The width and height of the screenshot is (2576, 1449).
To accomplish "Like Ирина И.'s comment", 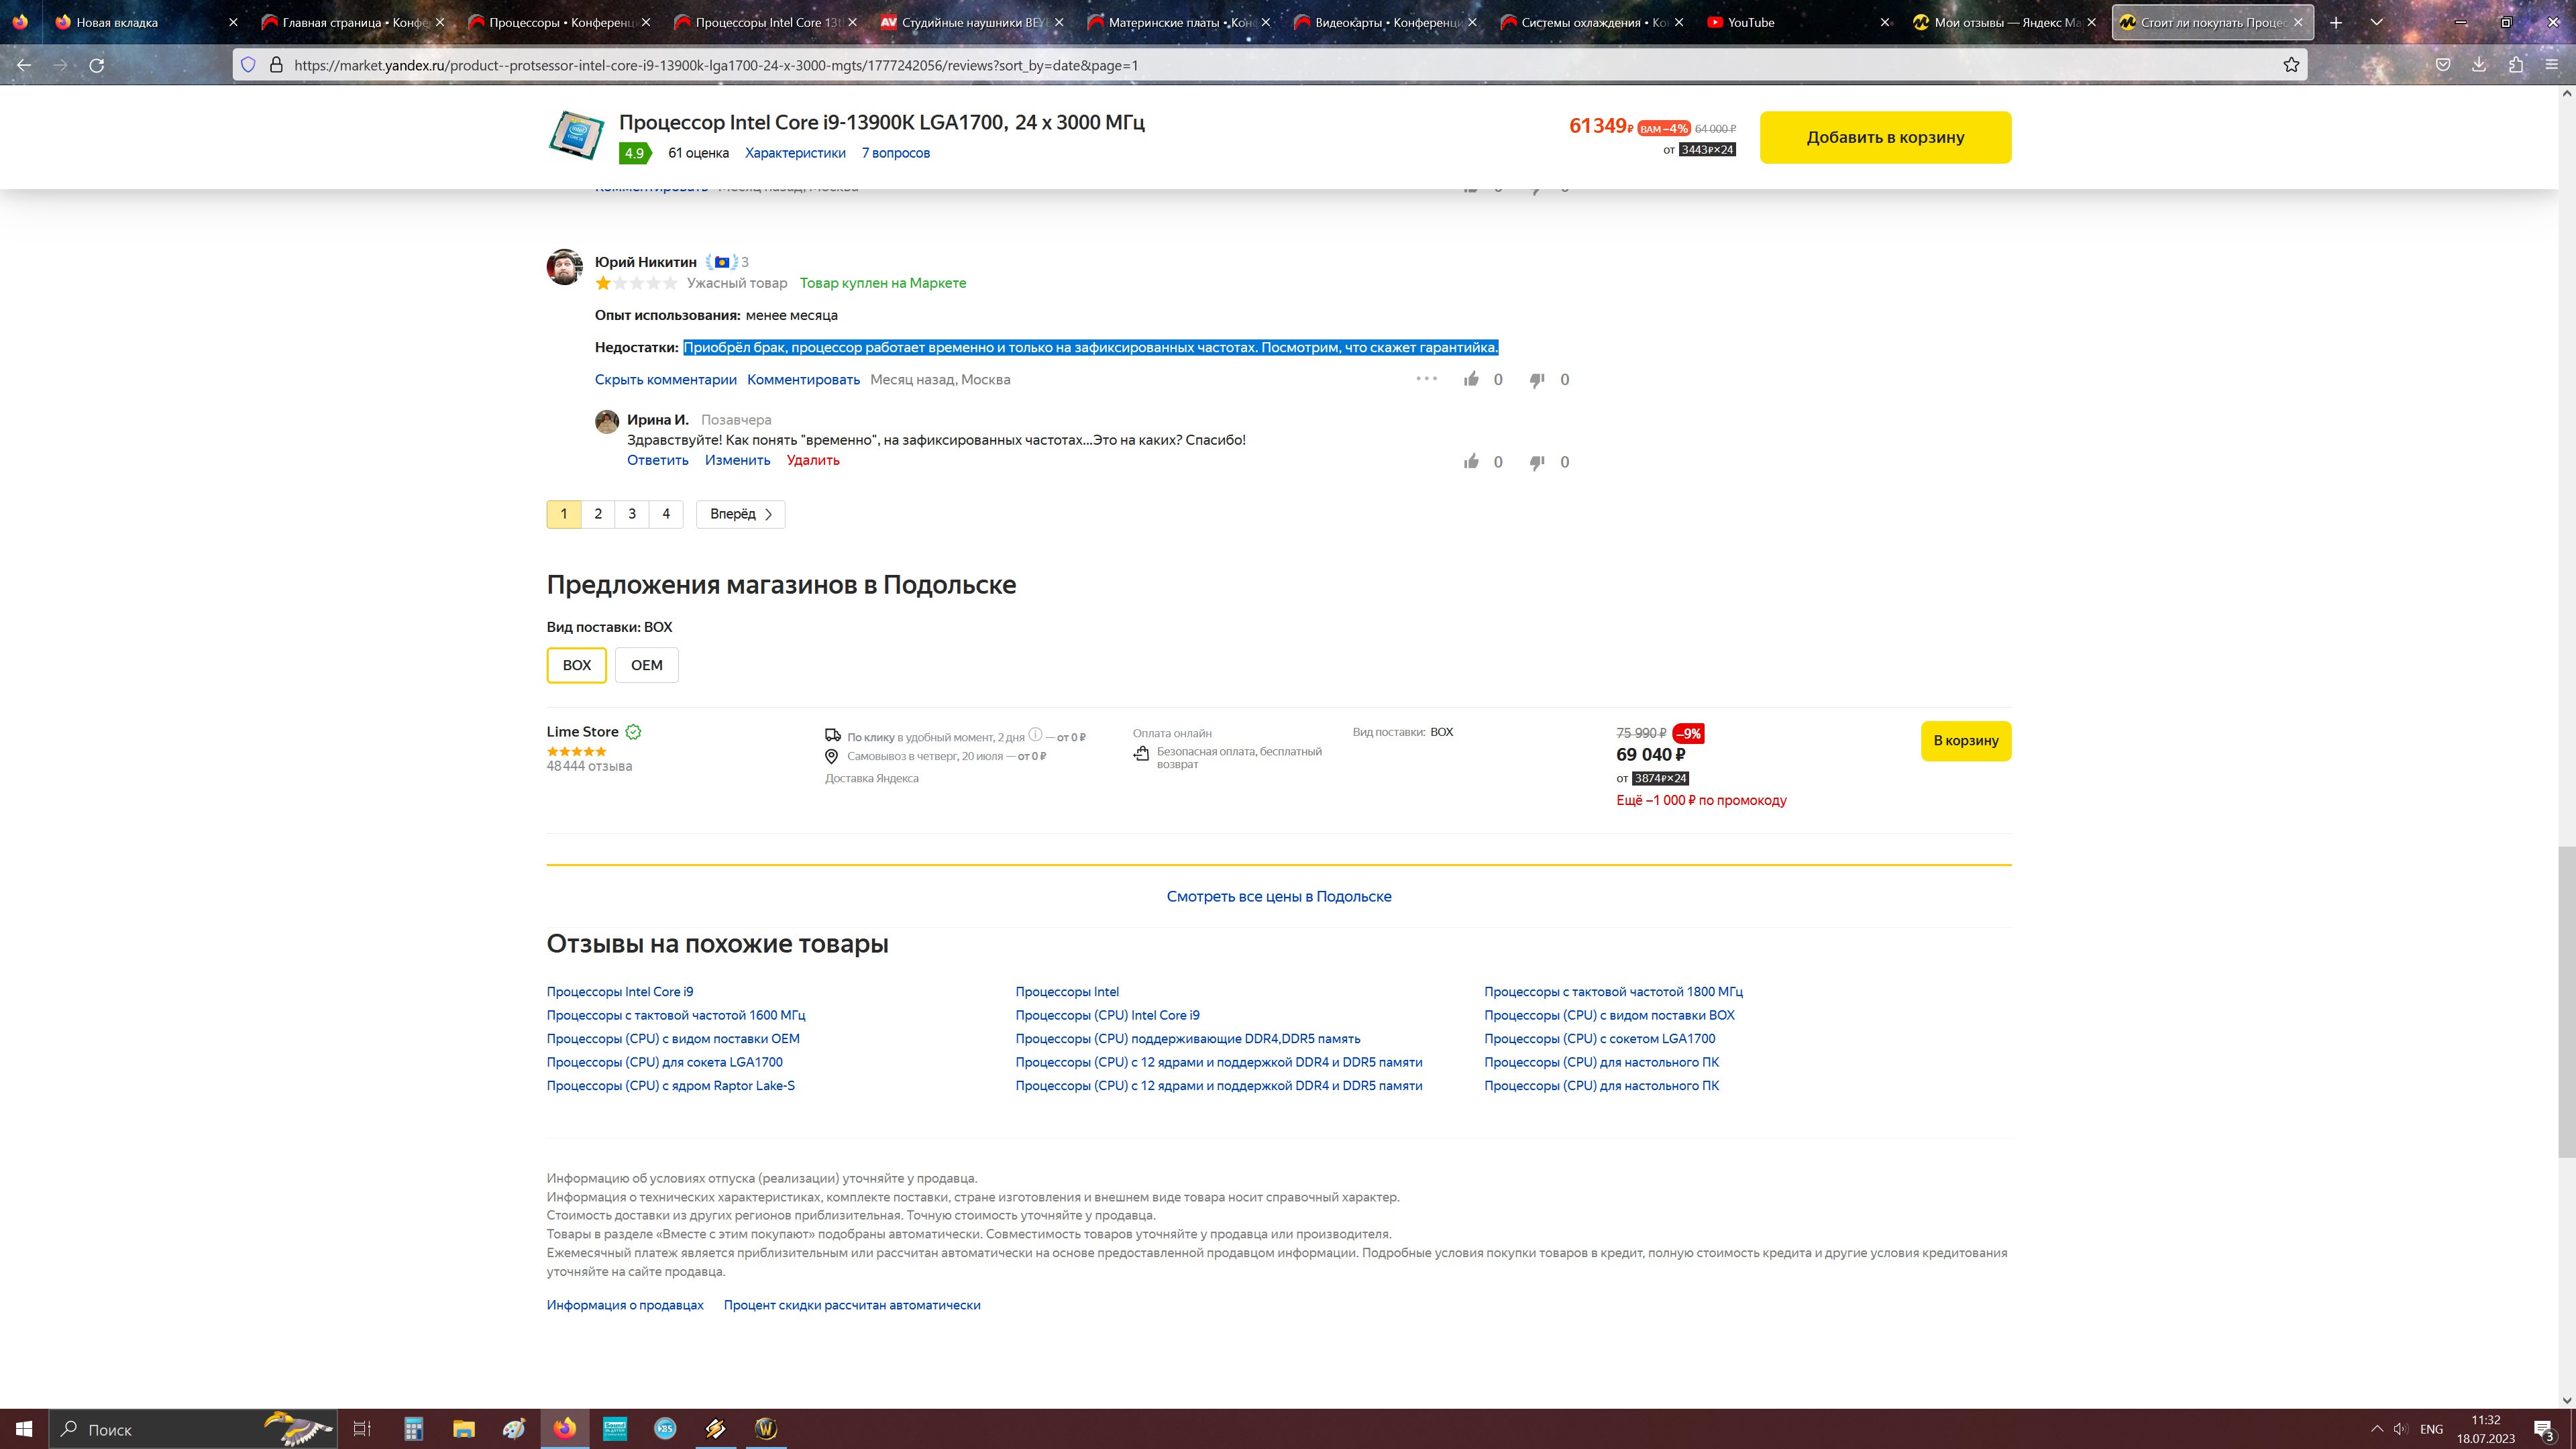I will [x=1471, y=462].
